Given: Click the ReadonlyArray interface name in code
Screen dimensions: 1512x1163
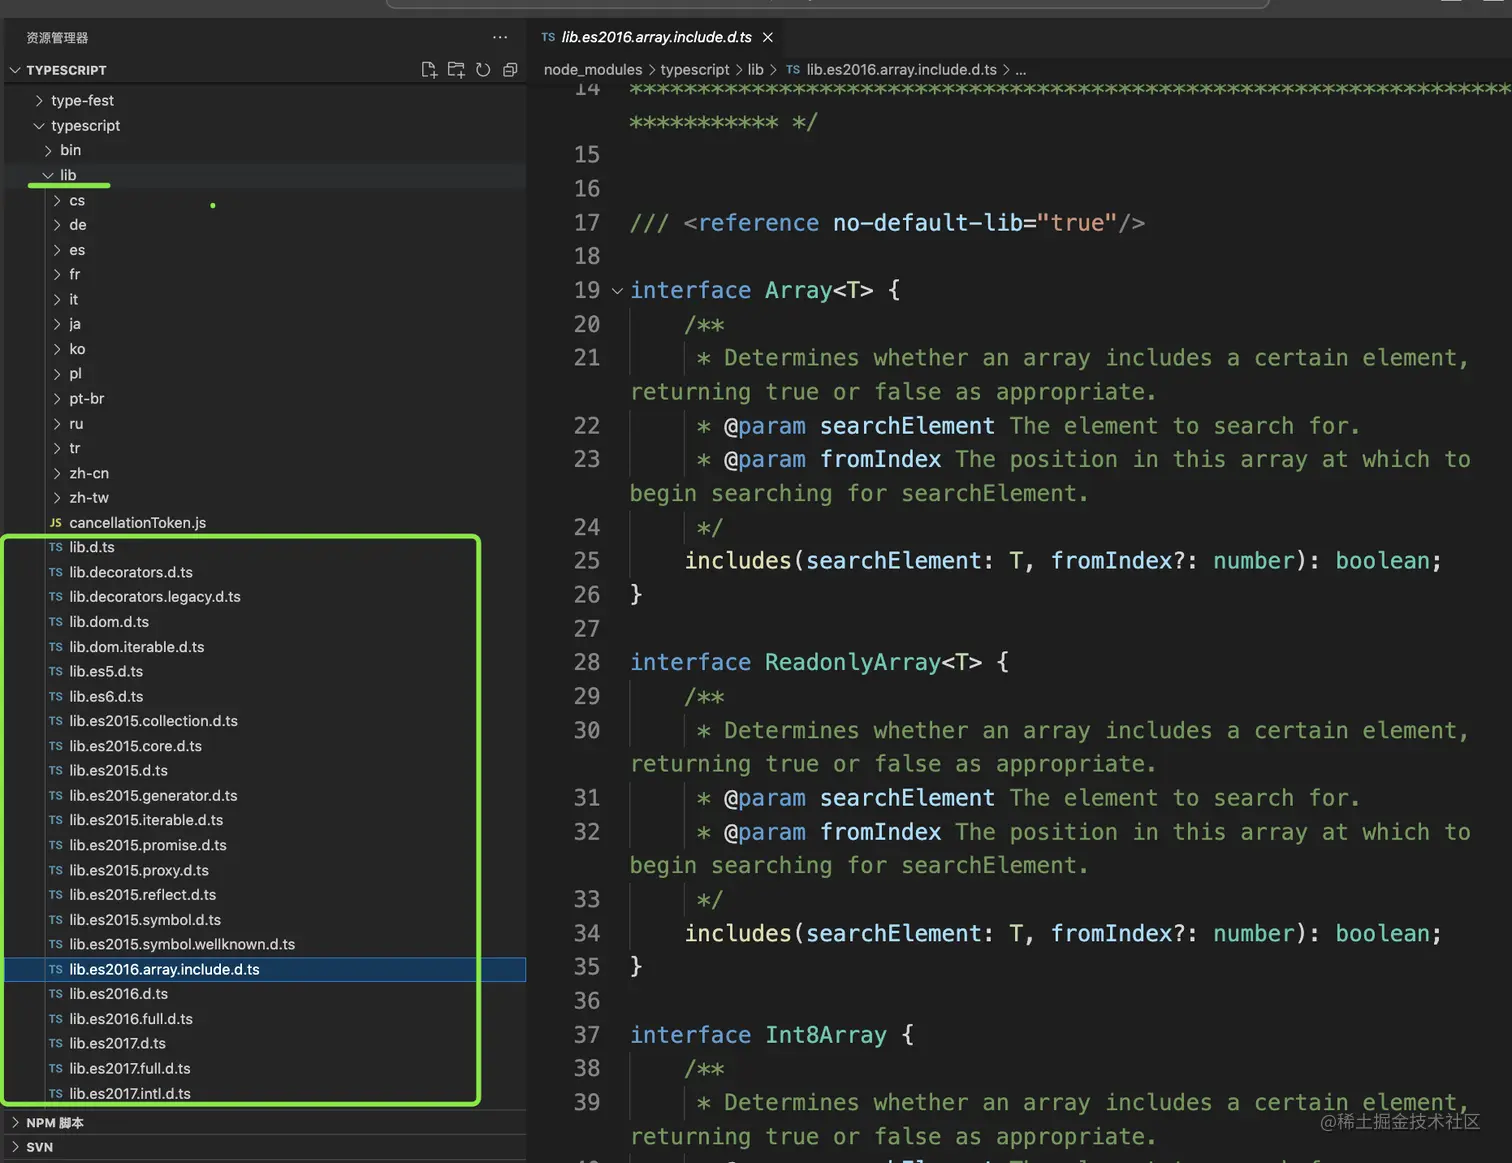Looking at the screenshot, I should 852,662.
